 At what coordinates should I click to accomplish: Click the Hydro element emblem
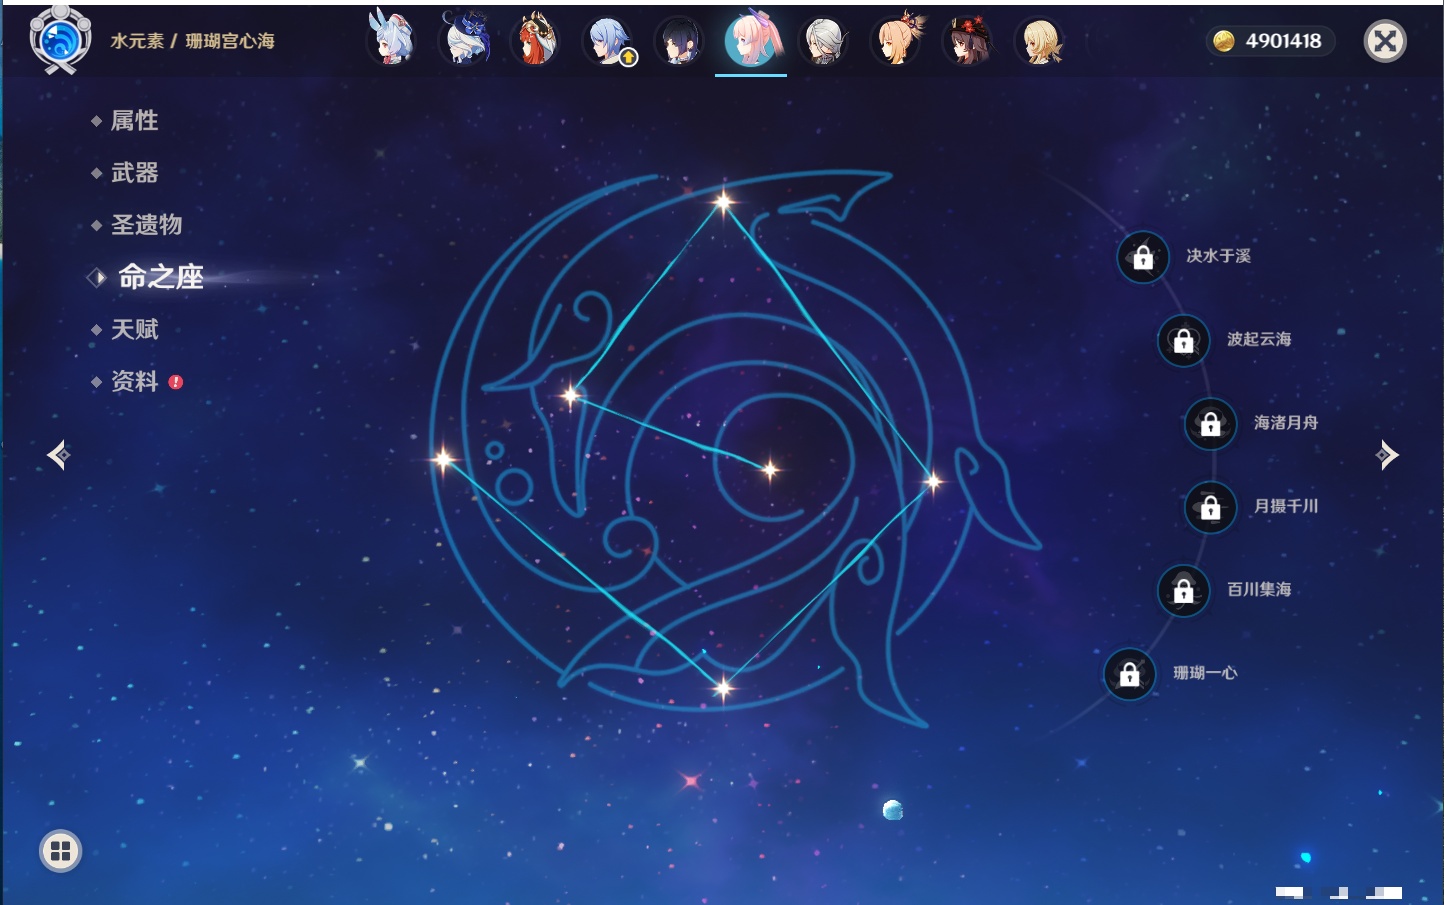pyautogui.click(x=60, y=40)
